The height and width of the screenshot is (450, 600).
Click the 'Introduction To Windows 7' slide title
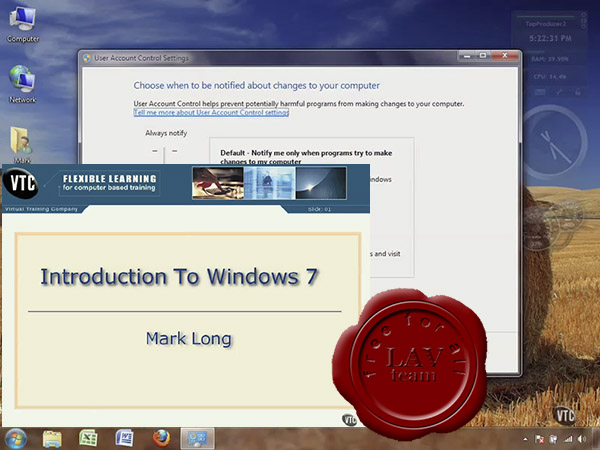(179, 276)
